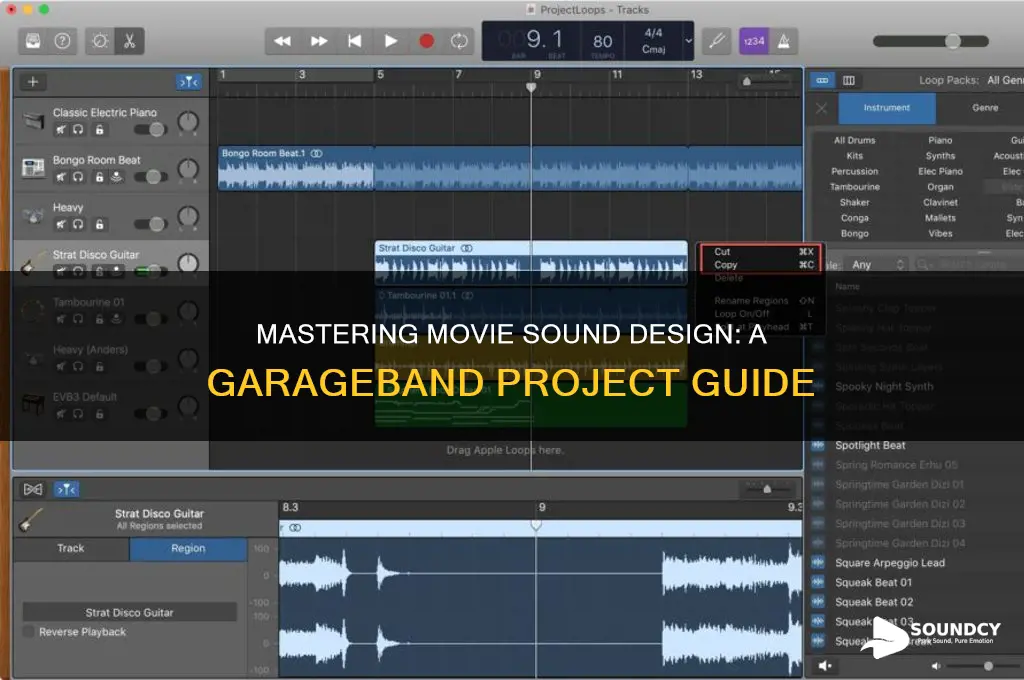Filter loops by Synths keyword
1024x680 pixels.
pos(940,156)
